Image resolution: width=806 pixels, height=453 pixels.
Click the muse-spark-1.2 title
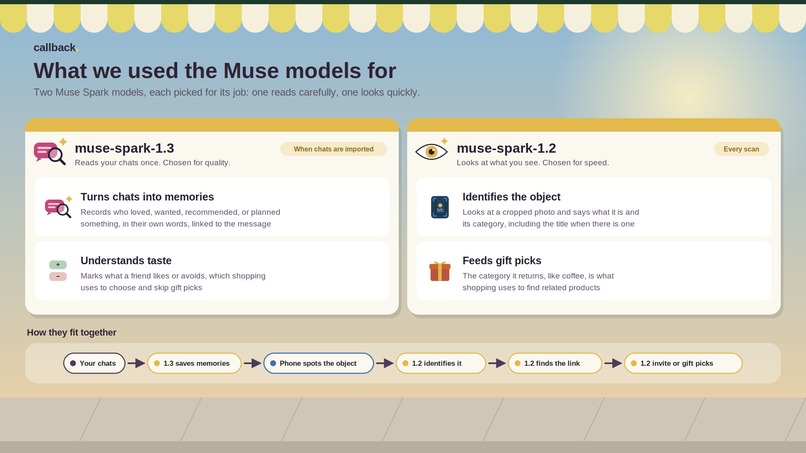506,148
